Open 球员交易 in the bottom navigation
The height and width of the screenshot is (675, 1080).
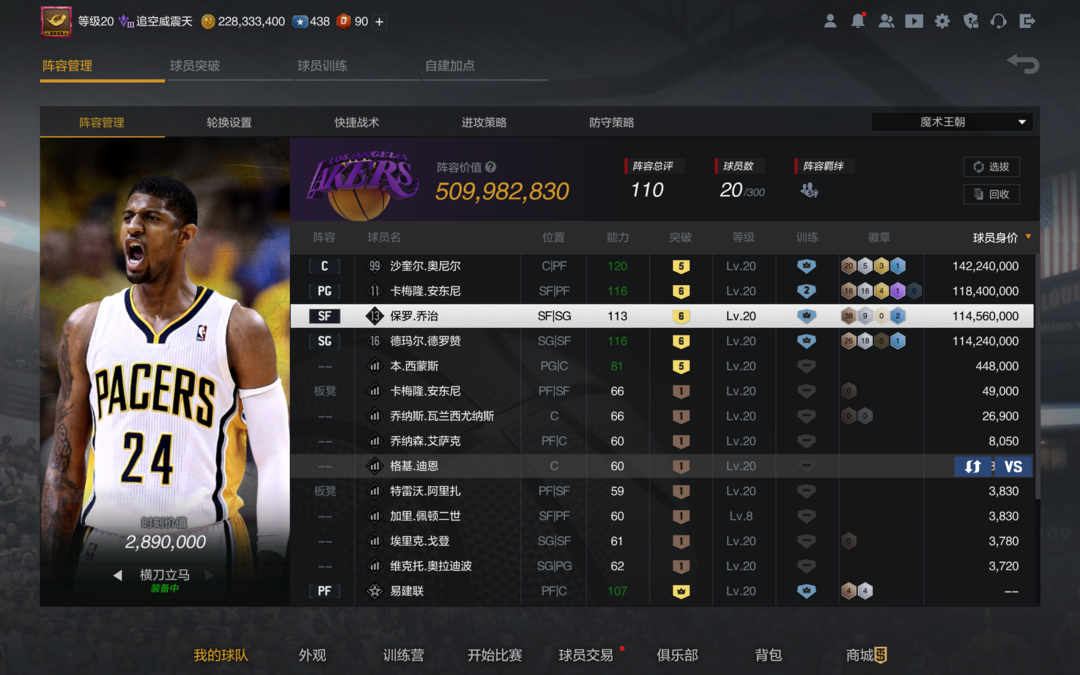[586, 655]
